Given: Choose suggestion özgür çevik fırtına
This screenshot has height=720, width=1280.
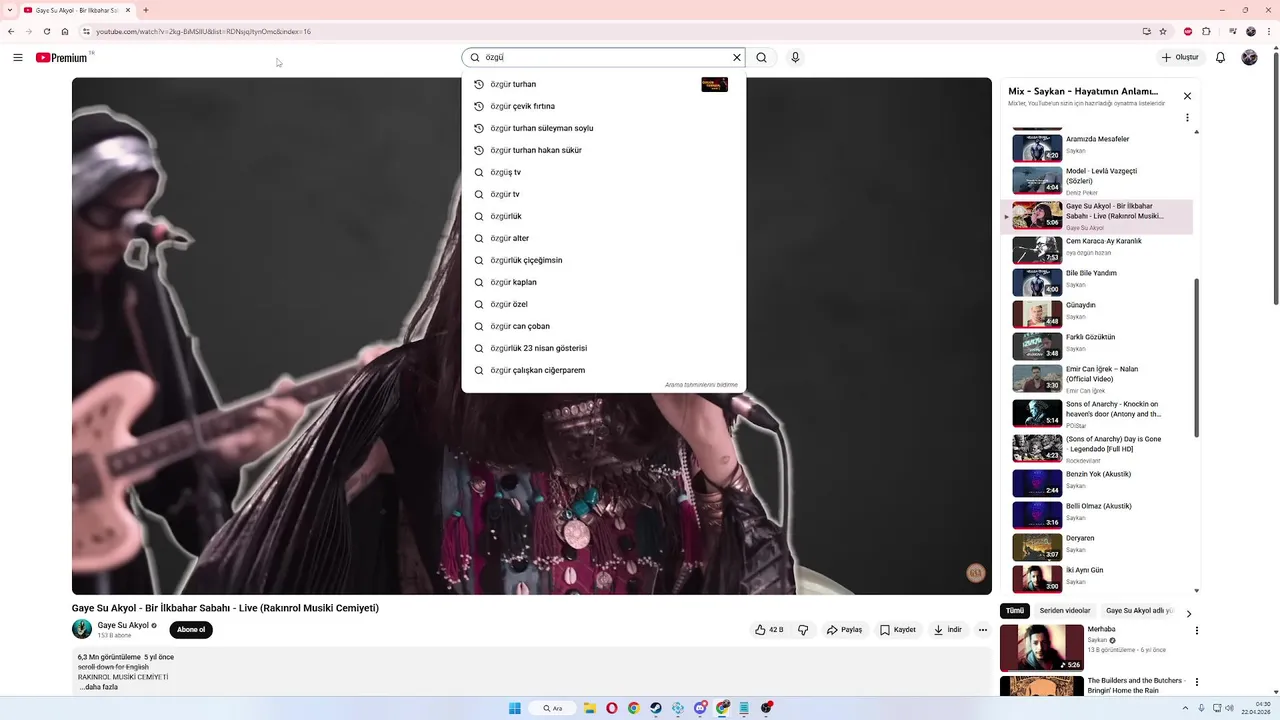Looking at the screenshot, I should (603, 106).
